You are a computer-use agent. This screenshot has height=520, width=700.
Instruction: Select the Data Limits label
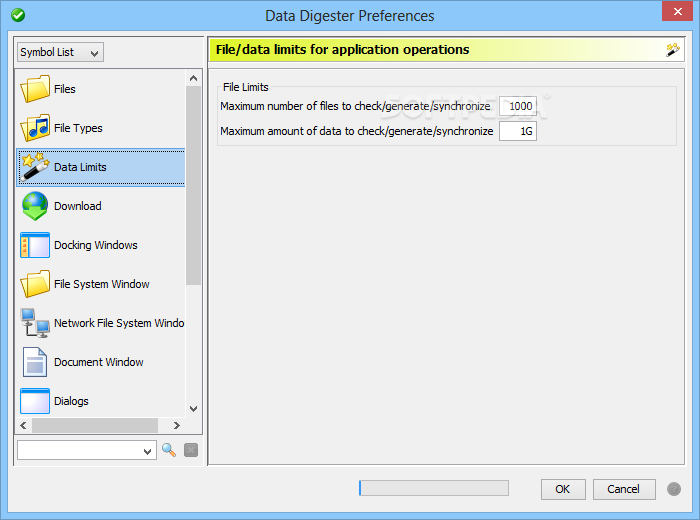80,167
